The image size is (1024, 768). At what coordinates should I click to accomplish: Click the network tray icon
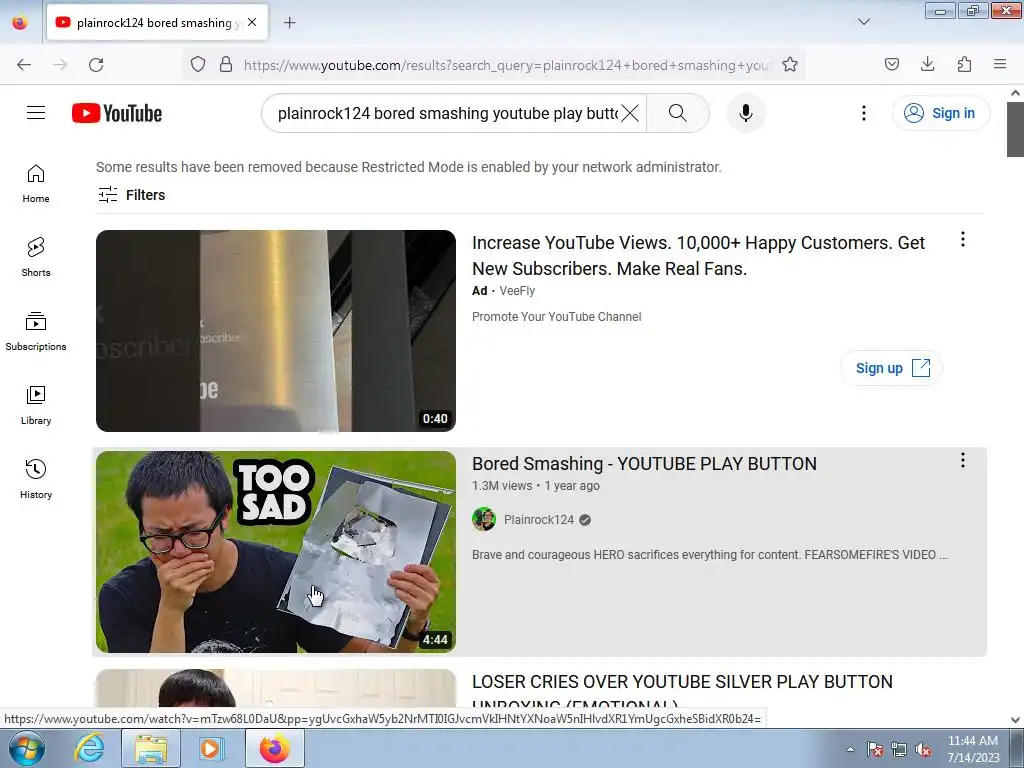(899, 750)
